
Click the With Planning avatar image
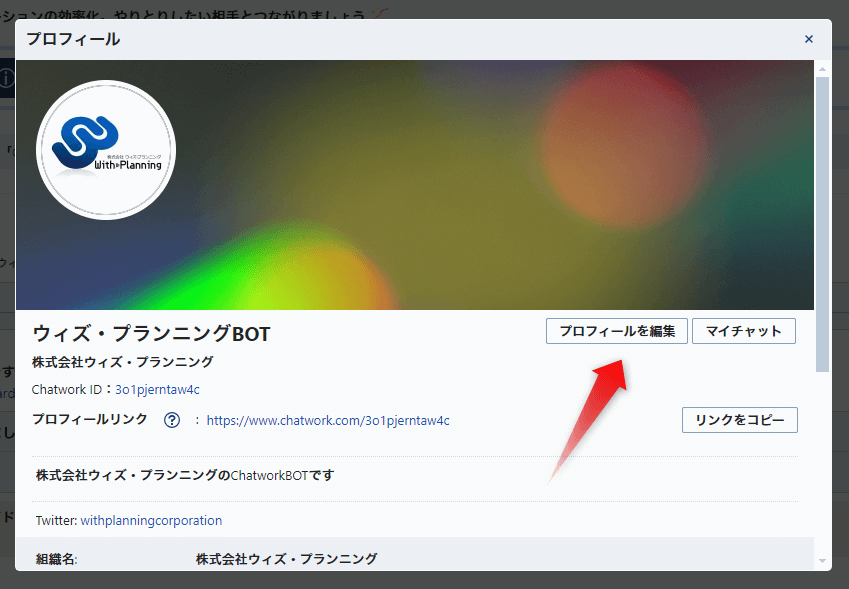(106, 150)
